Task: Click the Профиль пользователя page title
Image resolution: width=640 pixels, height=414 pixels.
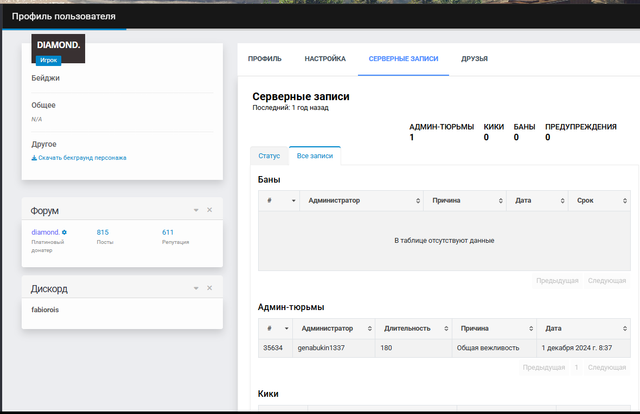Action: [x=63, y=16]
